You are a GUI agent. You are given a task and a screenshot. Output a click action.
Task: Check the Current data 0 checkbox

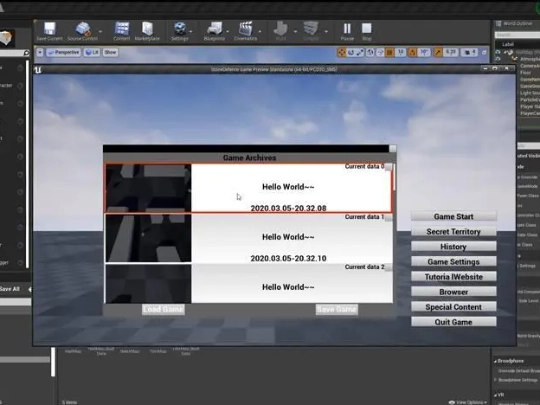pos(388,167)
